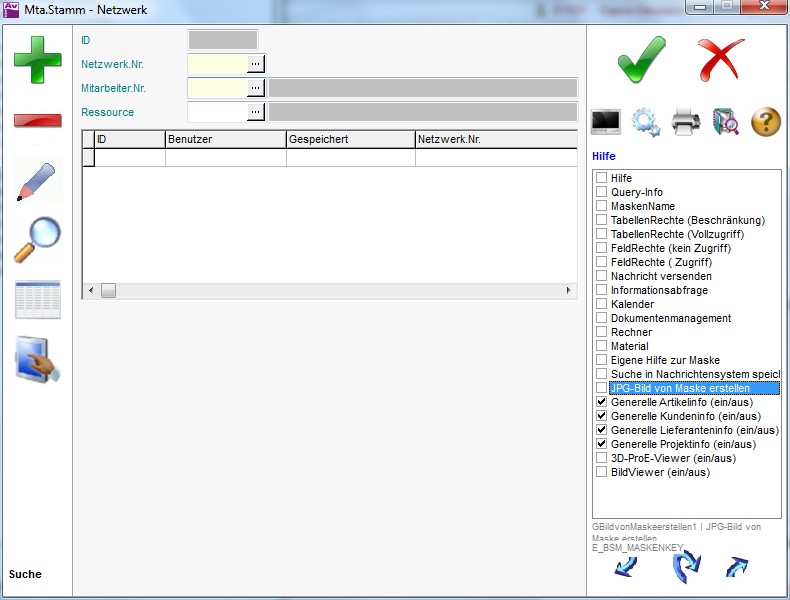Open the Mitarbeiter.Nr. lookup button
The height and width of the screenshot is (600, 790).
point(256,88)
